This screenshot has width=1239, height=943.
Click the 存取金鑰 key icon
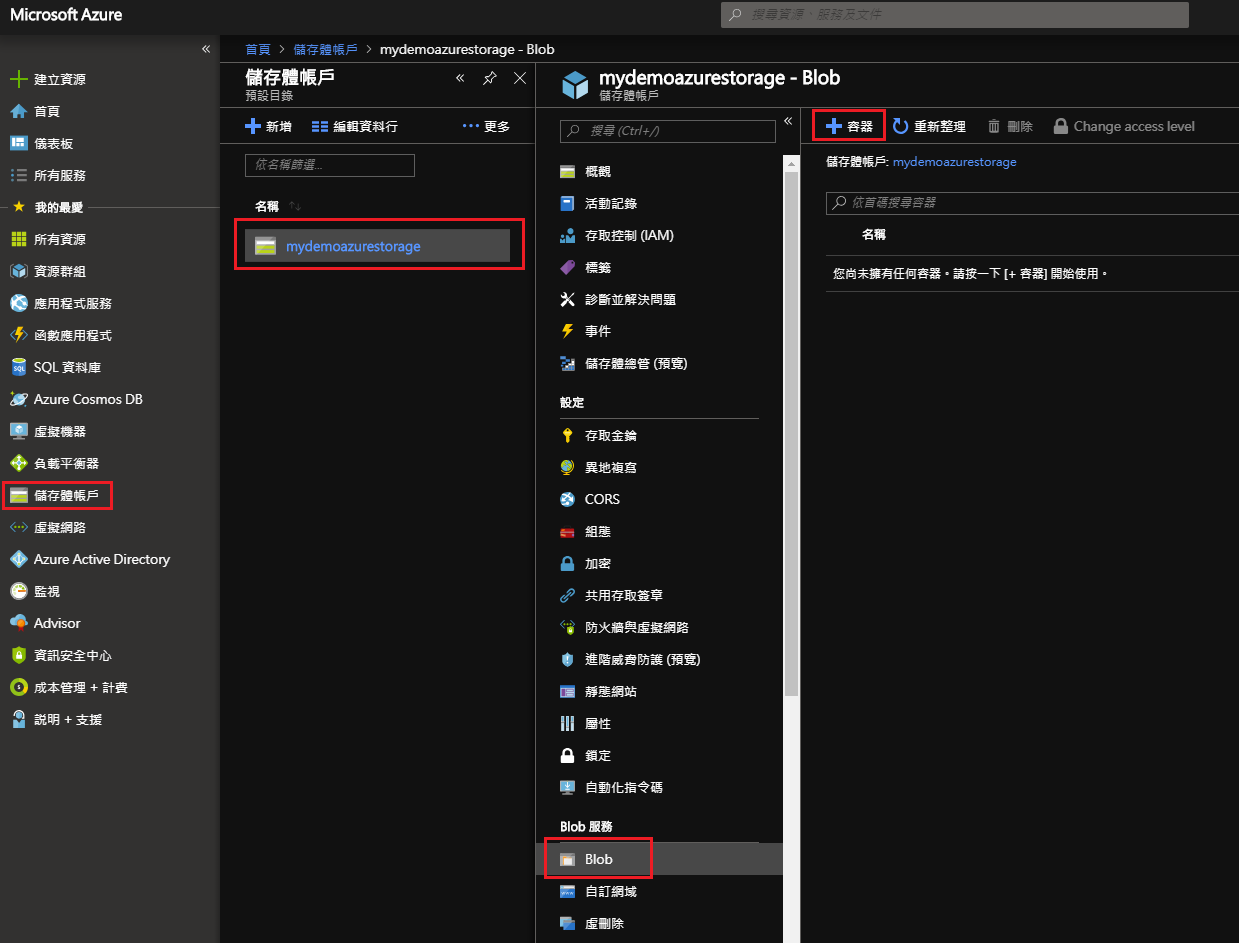tap(568, 435)
